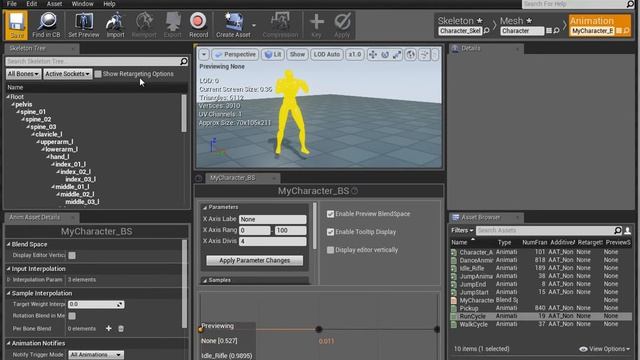Open Mesh asset list icon
The height and width of the screenshot is (360, 640).
point(549,31)
